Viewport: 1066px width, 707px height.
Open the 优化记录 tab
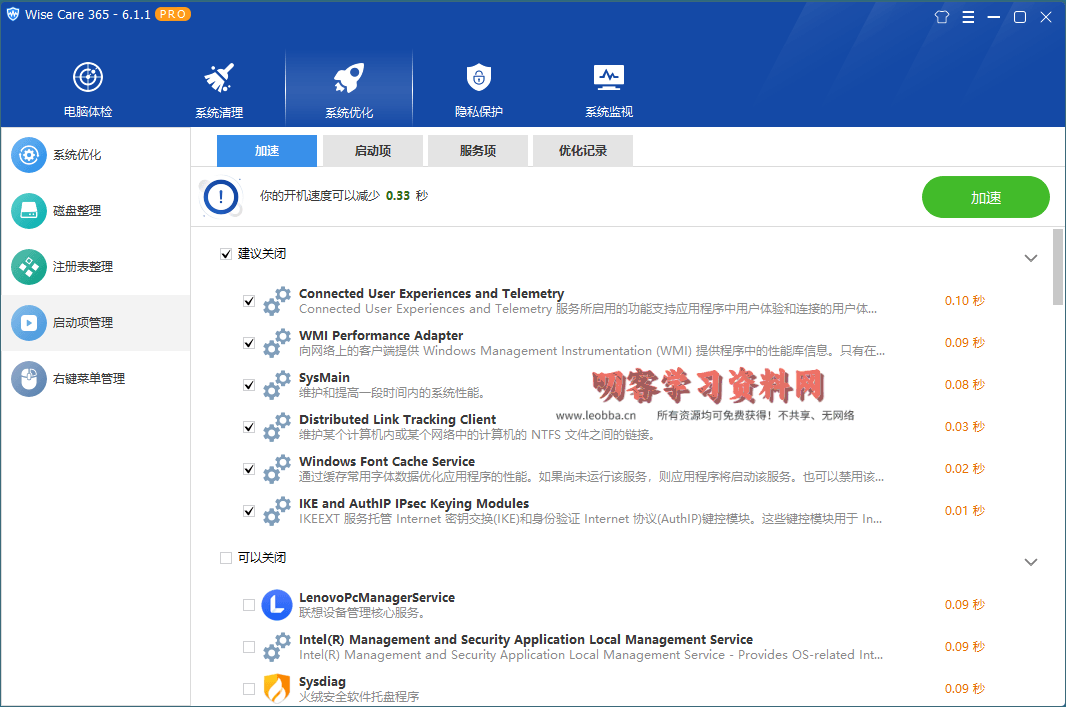(582, 150)
